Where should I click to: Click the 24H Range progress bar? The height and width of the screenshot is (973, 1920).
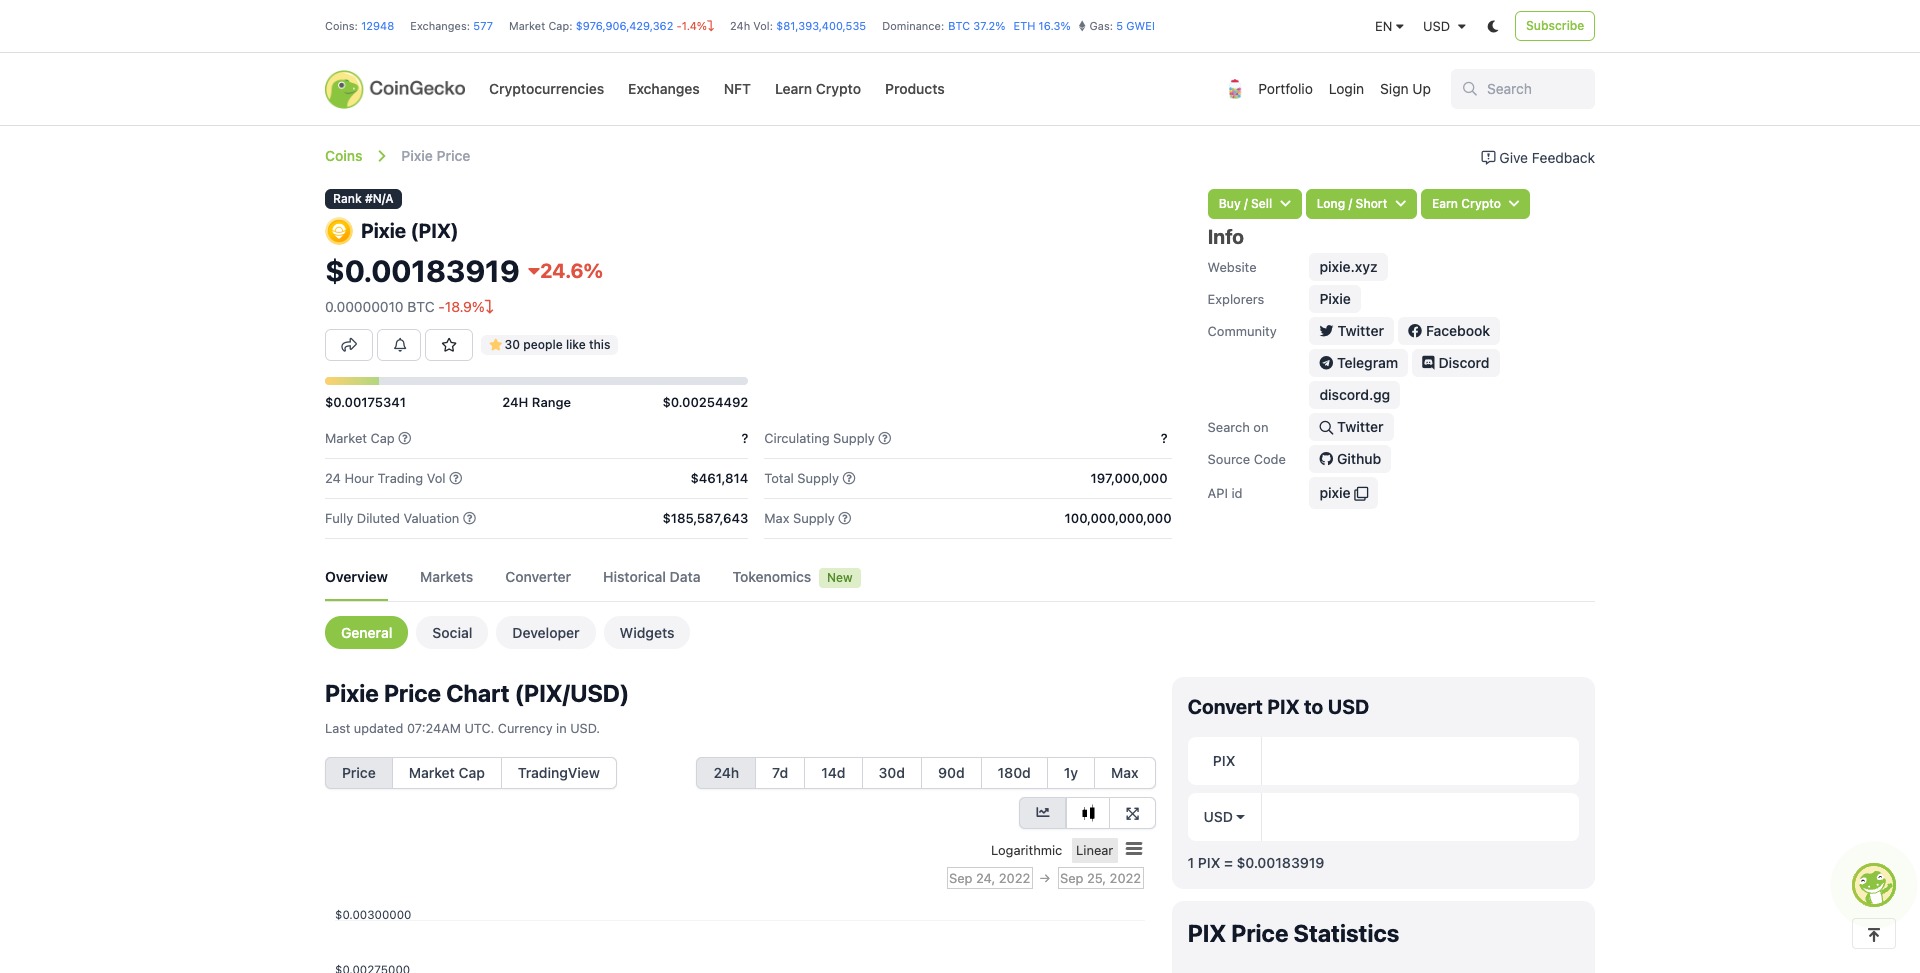(x=536, y=380)
